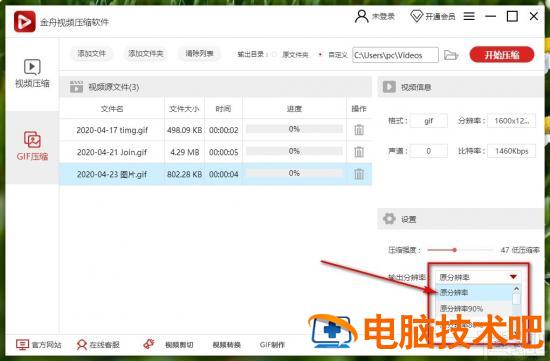Select 原文件夹 output radio option
Image resolution: width=550 pixels, height=361 pixels.
(275, 55)
